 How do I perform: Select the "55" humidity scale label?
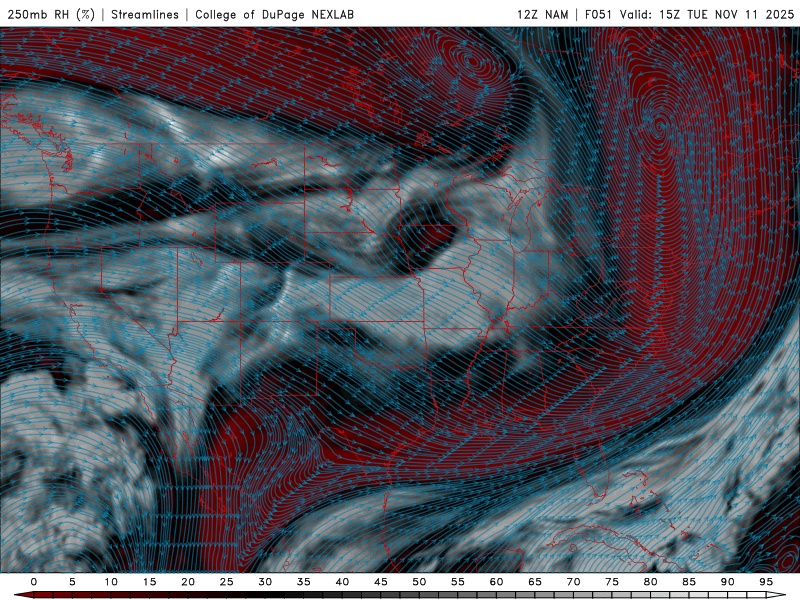457,582
